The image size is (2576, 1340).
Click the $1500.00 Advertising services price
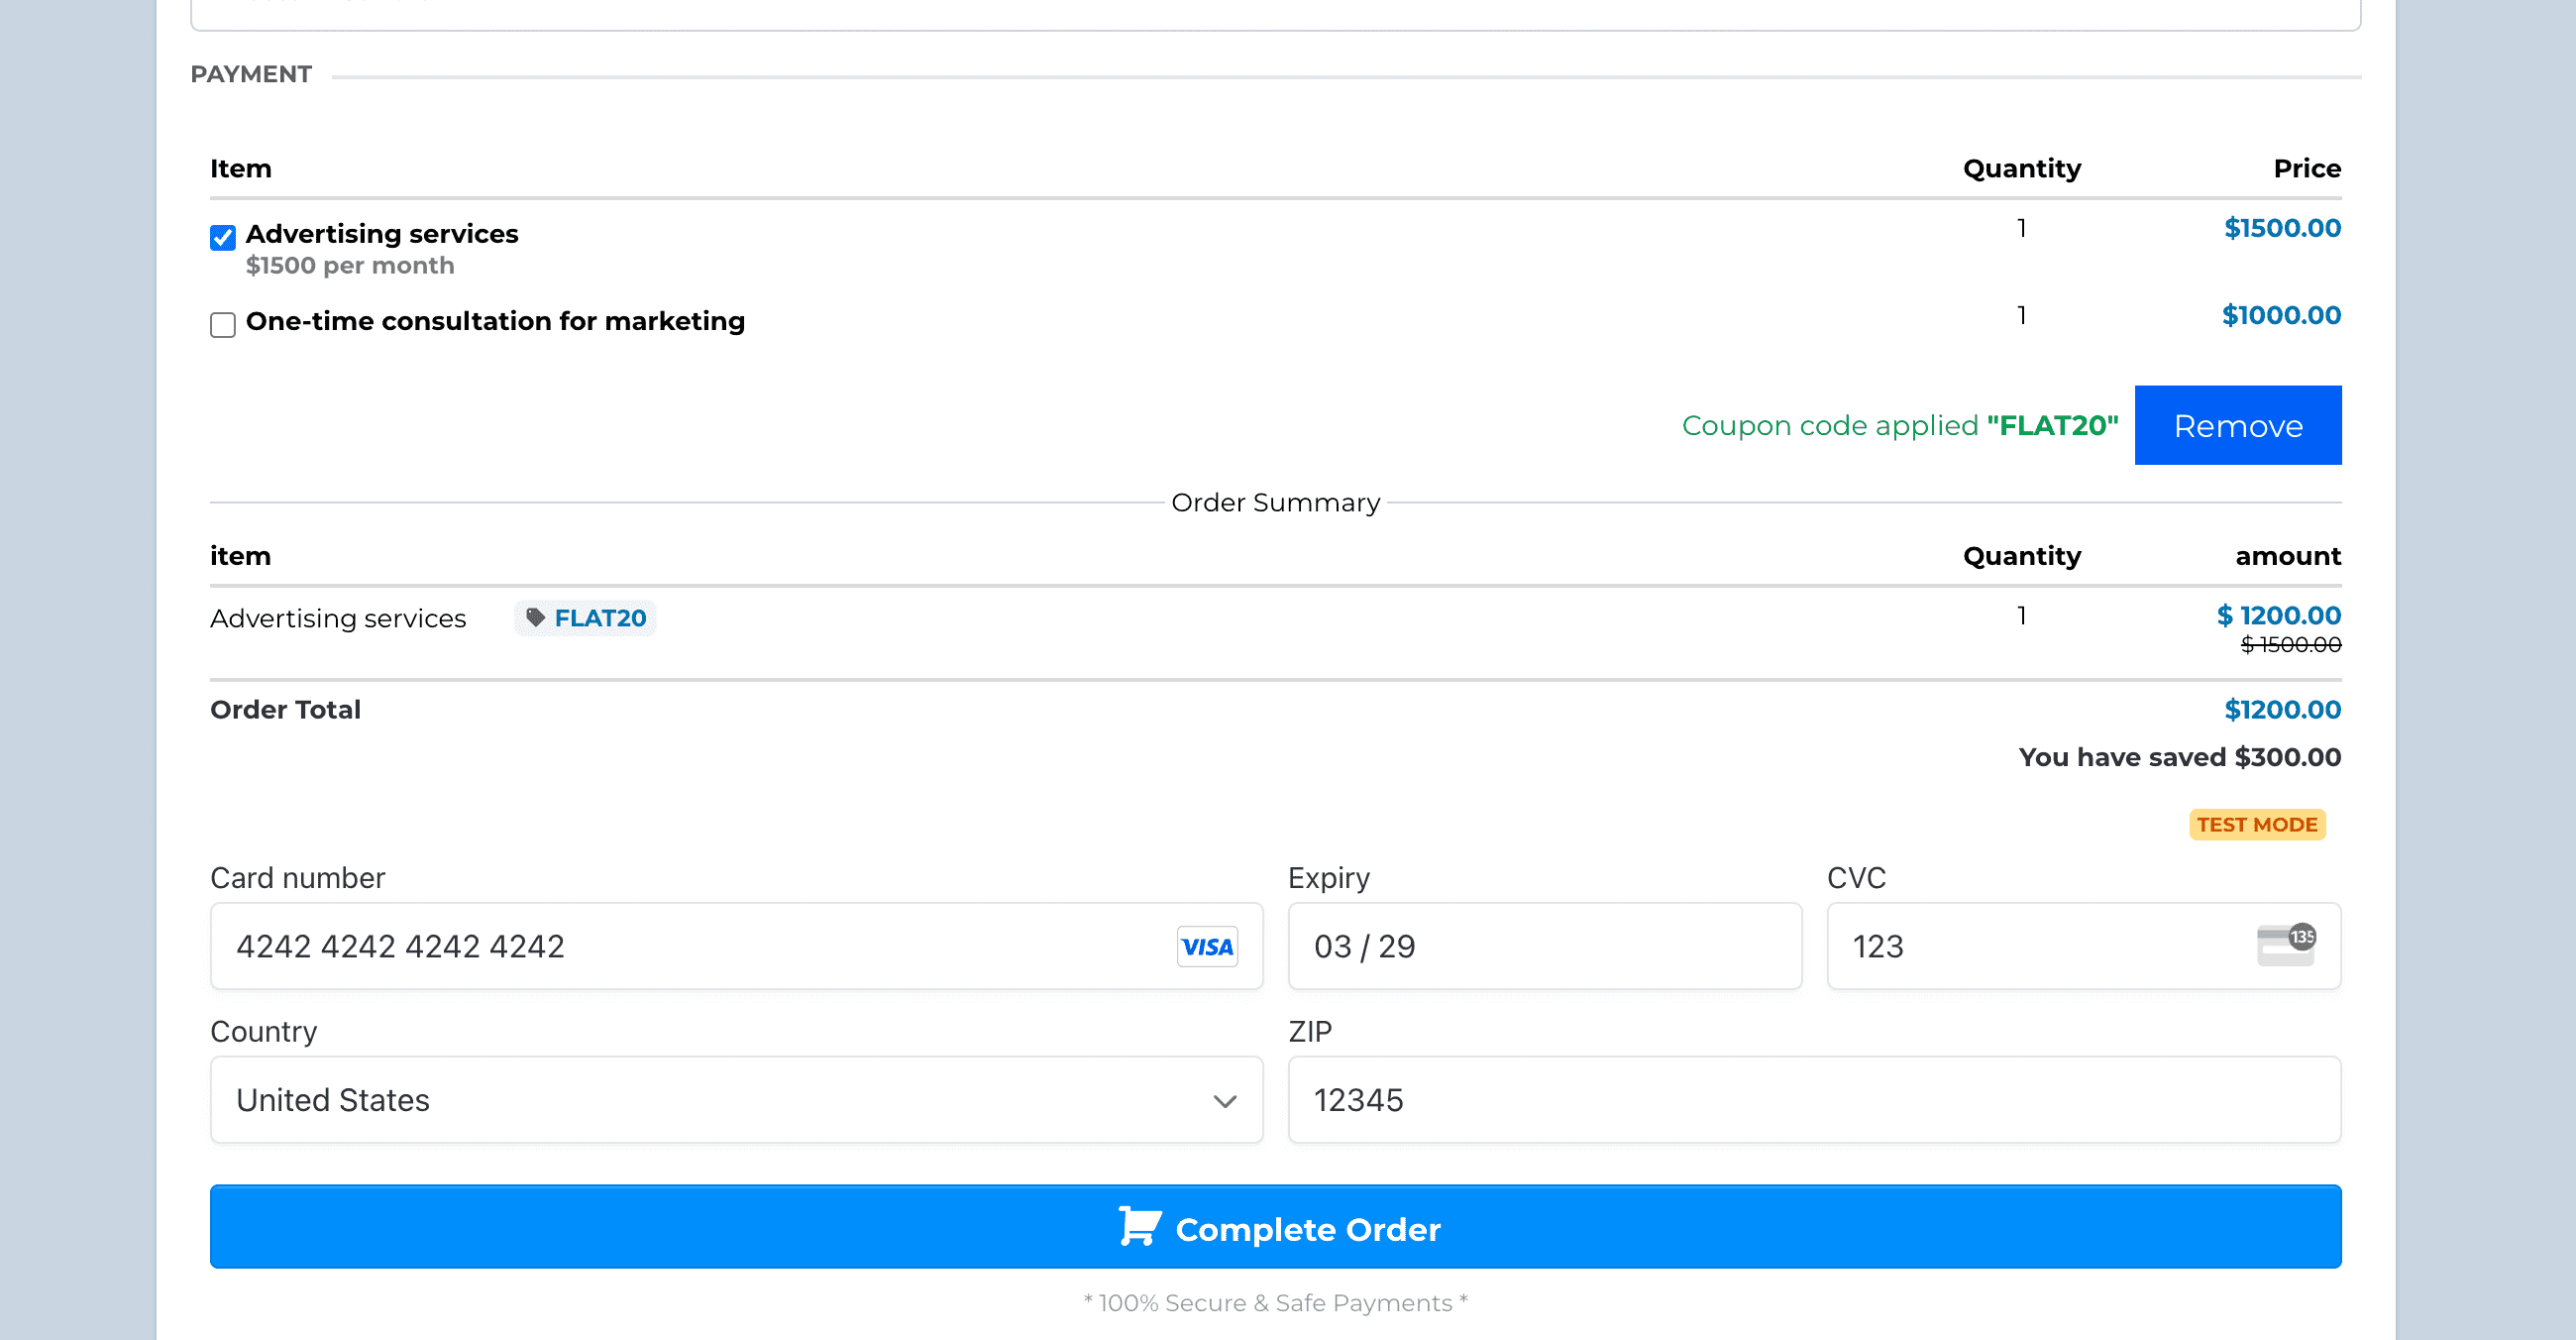pos(2282,228)
